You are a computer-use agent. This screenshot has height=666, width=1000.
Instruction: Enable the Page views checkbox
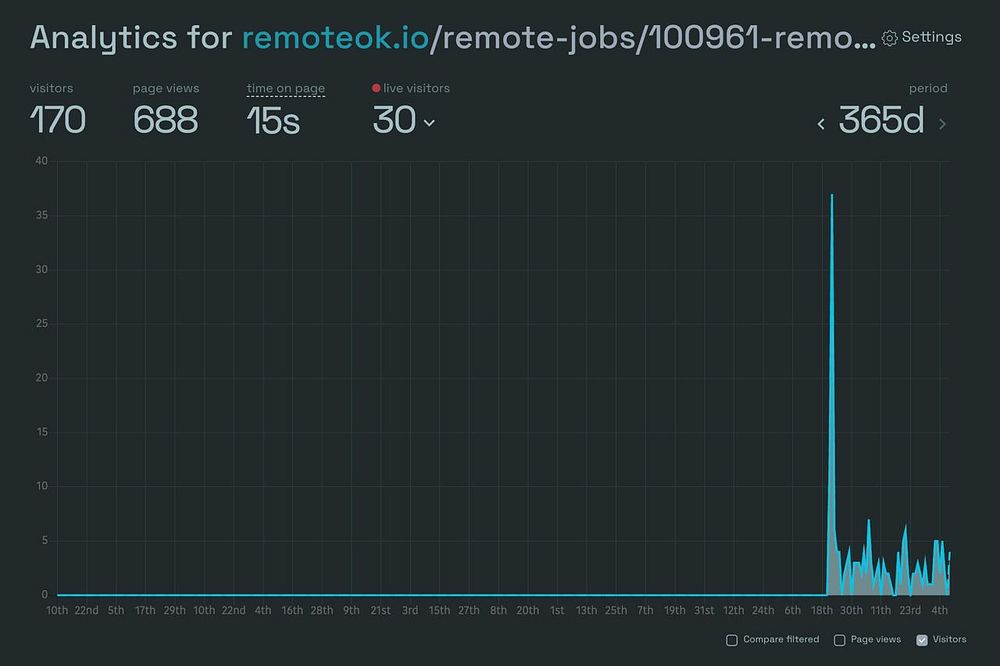tap(839, 640)
